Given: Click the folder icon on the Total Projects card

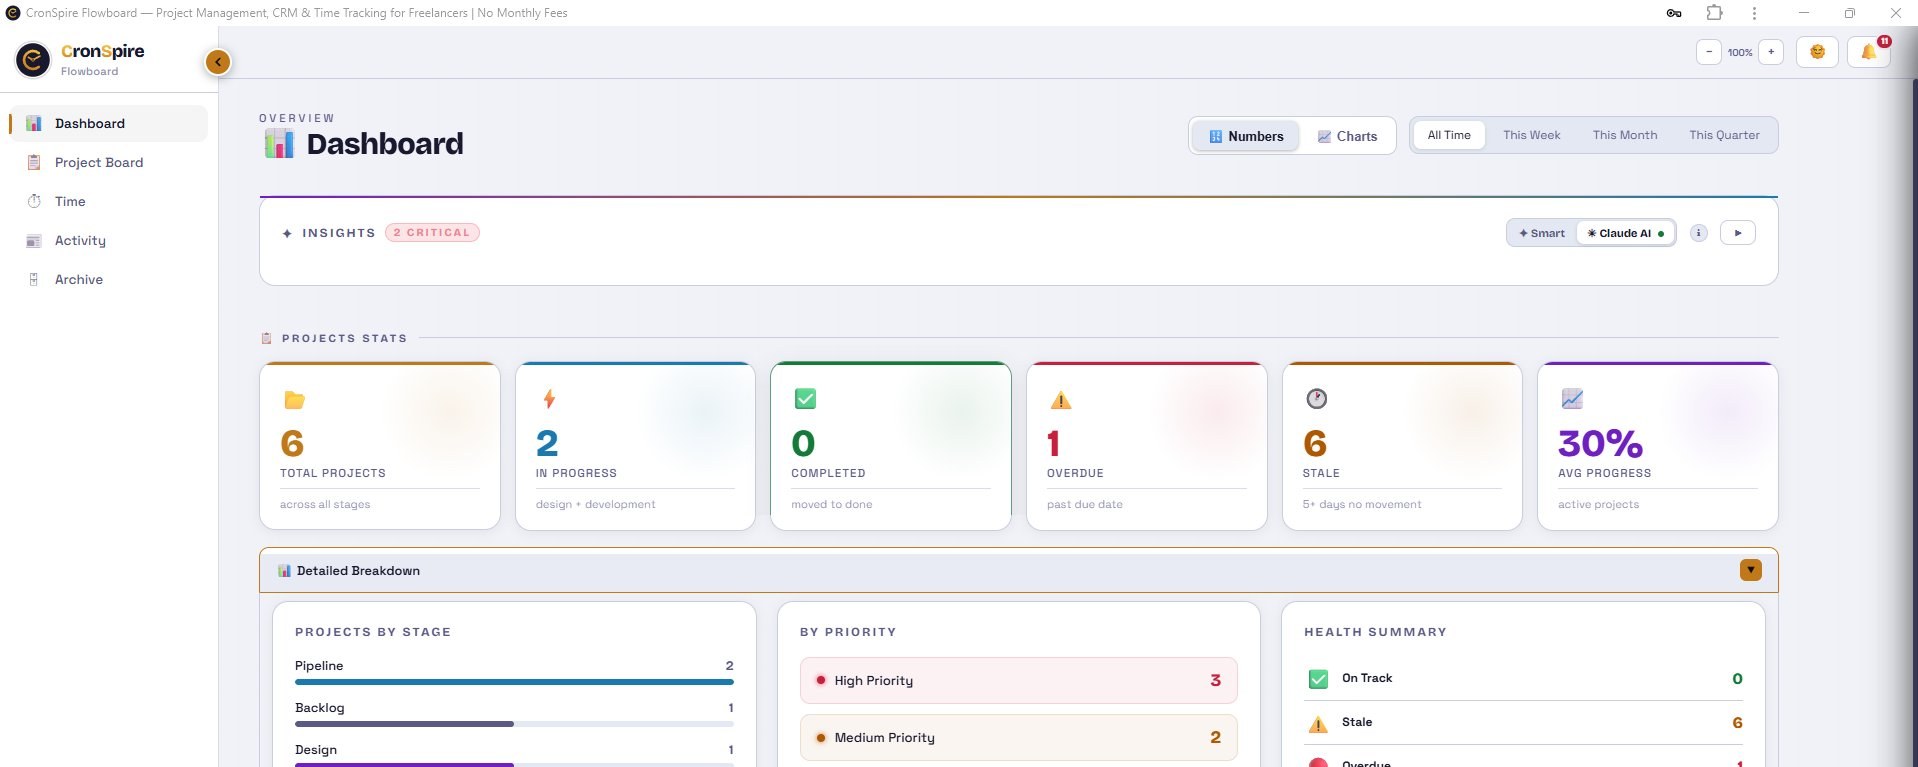Looking at the screenshot, I should pos(294,400).
